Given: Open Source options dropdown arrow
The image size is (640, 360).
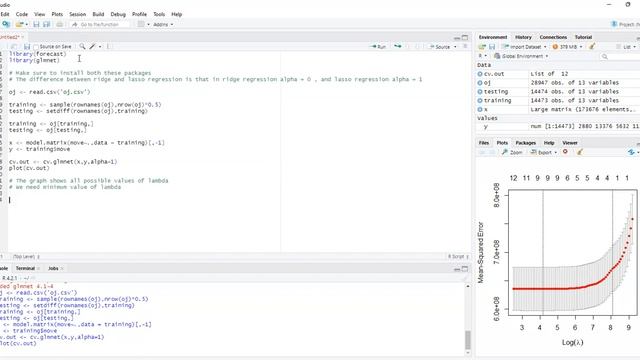Looking at the screenshot, I should click(456, 47).
